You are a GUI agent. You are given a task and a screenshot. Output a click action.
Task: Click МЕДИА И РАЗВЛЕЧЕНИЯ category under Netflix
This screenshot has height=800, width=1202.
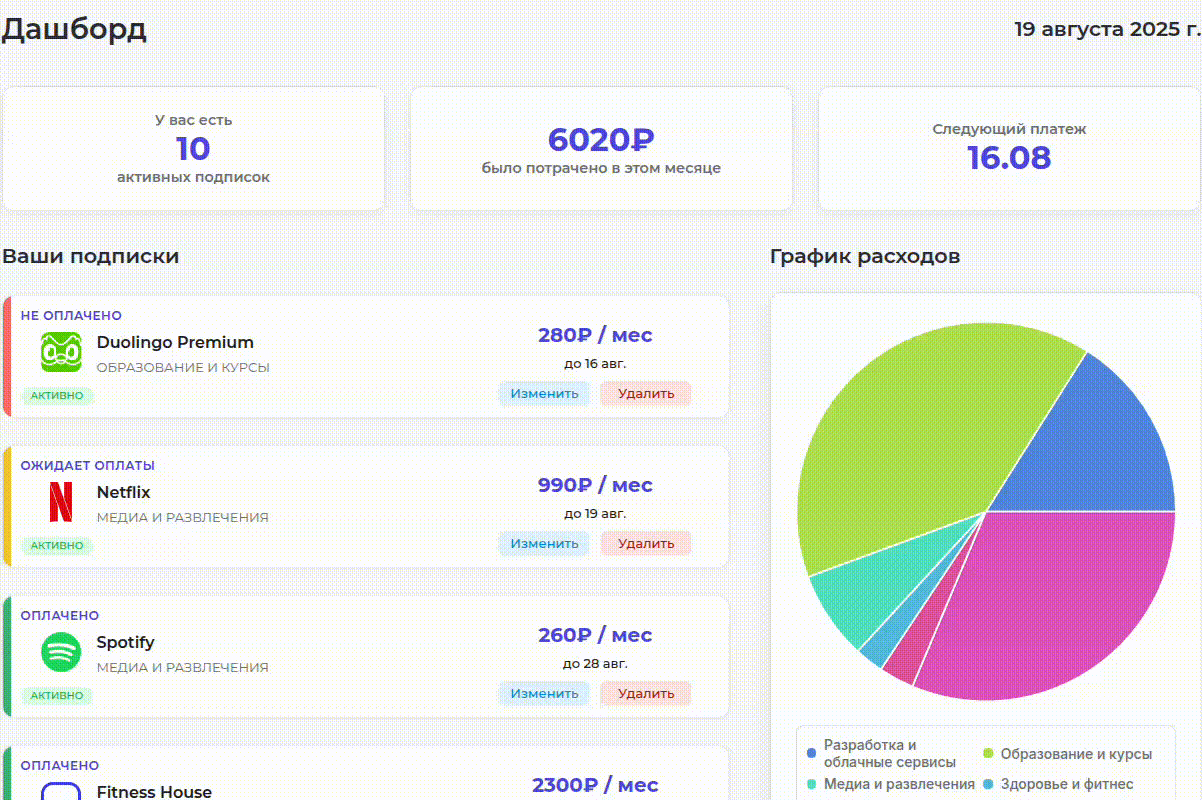coord(183,517)
